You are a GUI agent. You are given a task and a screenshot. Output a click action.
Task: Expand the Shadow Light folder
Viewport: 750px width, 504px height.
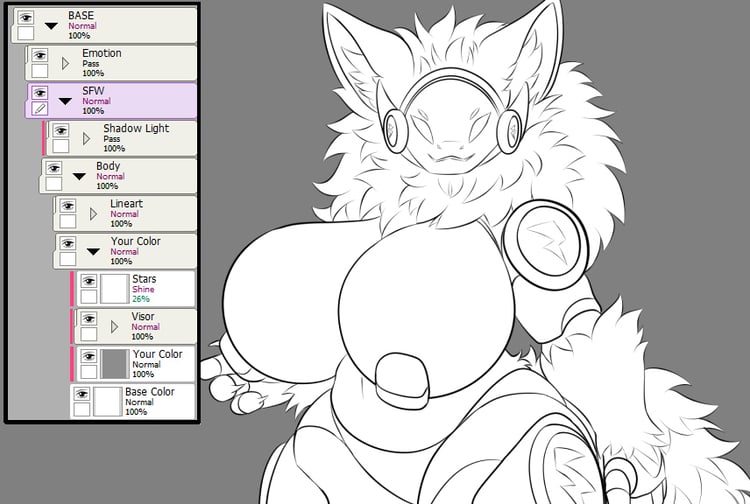click(87, 139)
